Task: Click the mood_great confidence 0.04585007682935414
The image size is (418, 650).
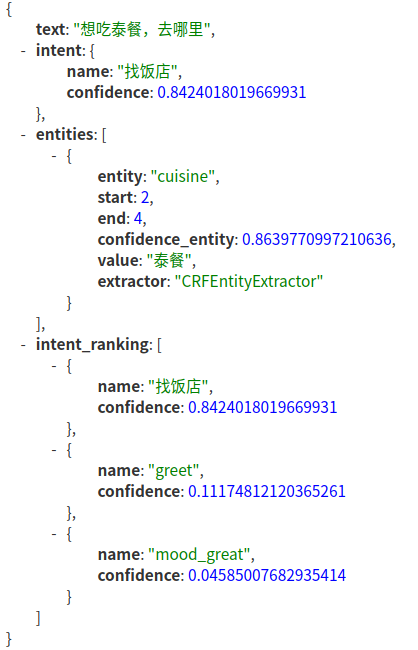Action: tap(267, 576)
